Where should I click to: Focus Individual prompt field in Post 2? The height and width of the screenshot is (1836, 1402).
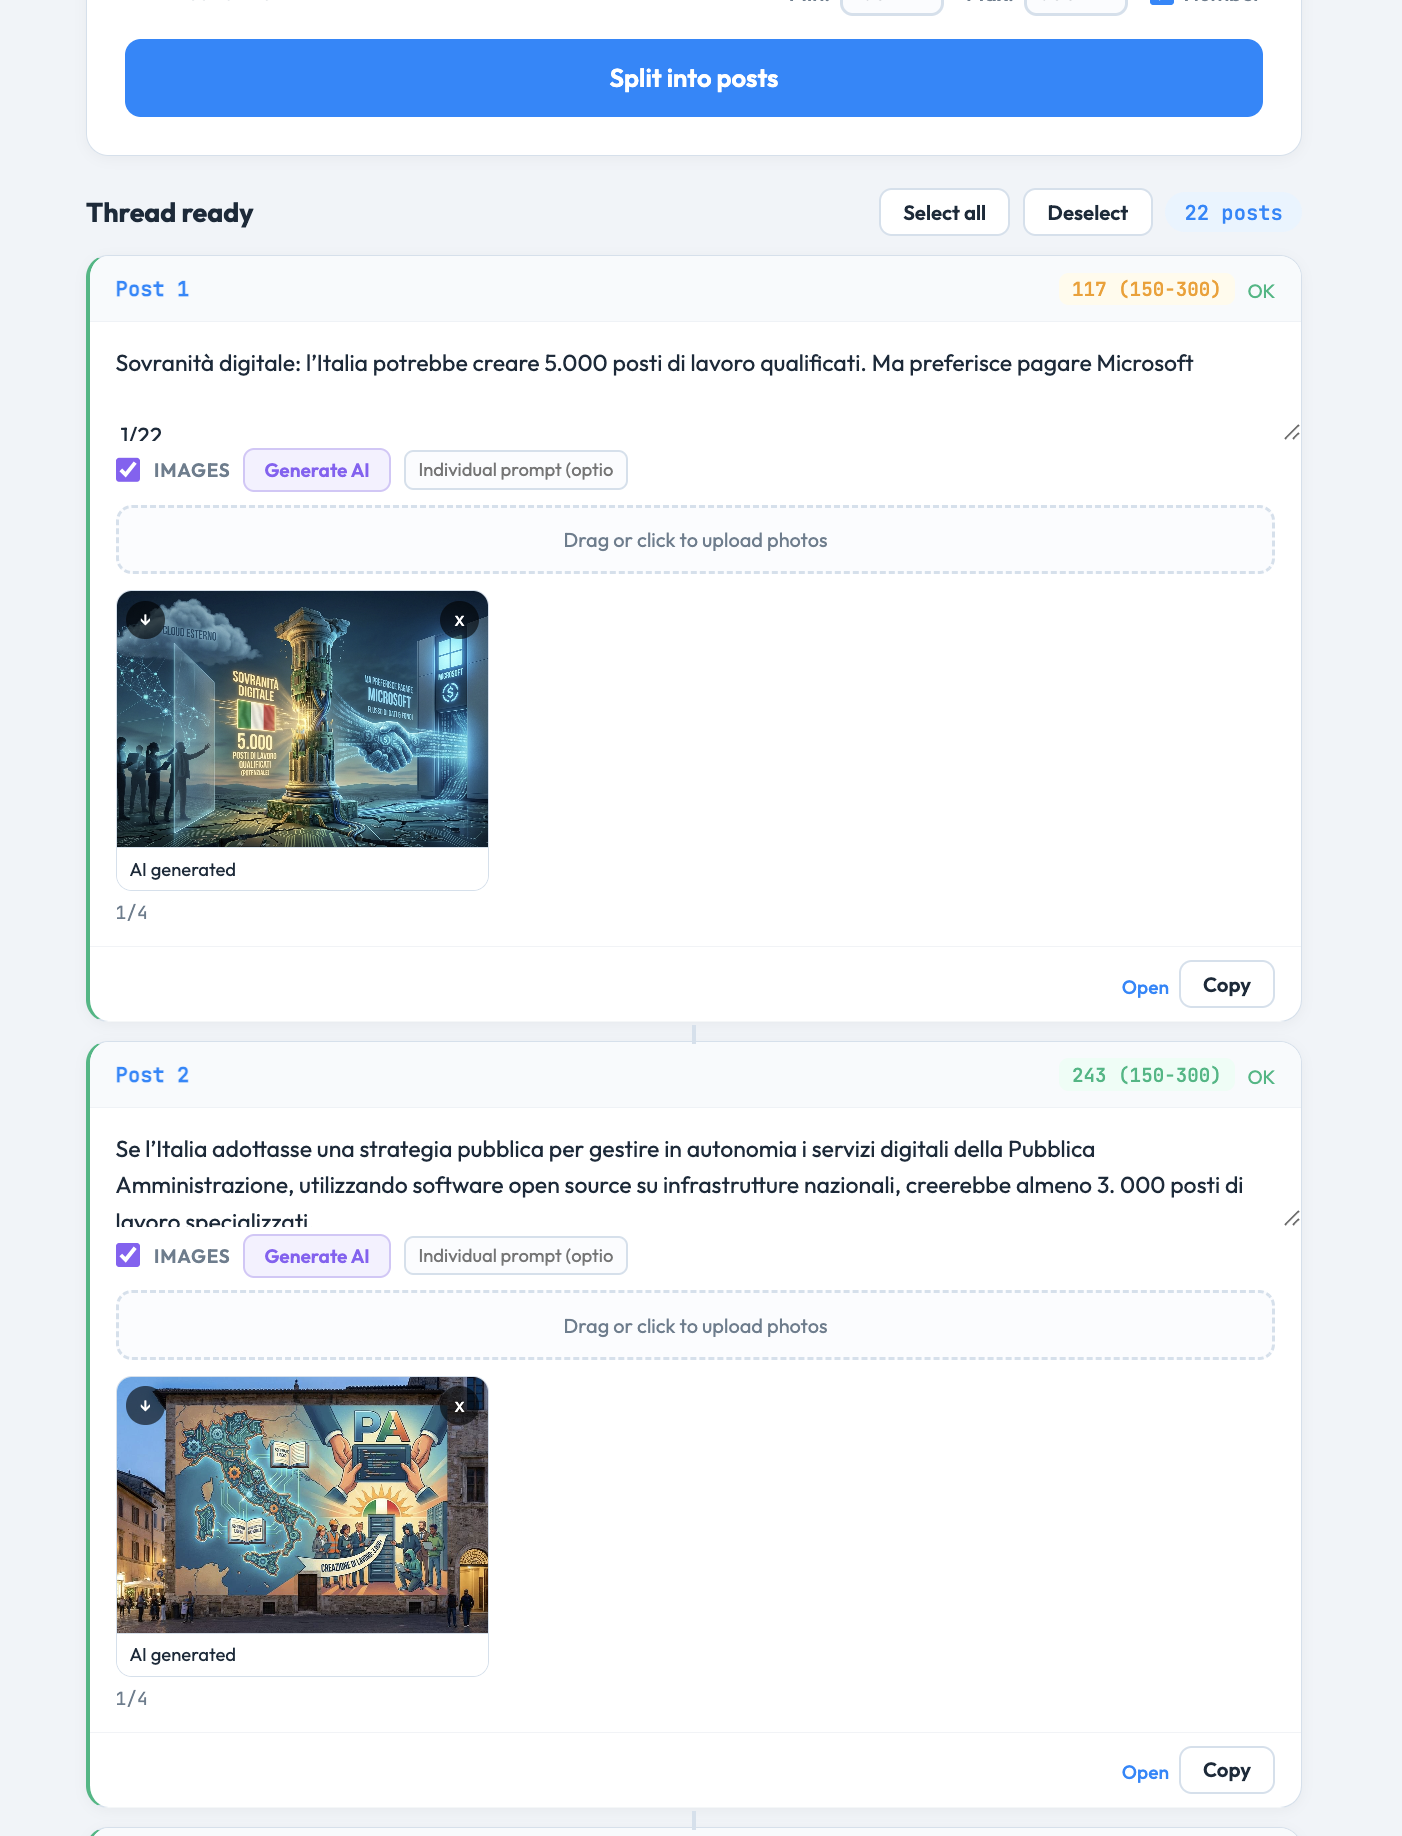pyautogui.click(x=515, y=1256)
